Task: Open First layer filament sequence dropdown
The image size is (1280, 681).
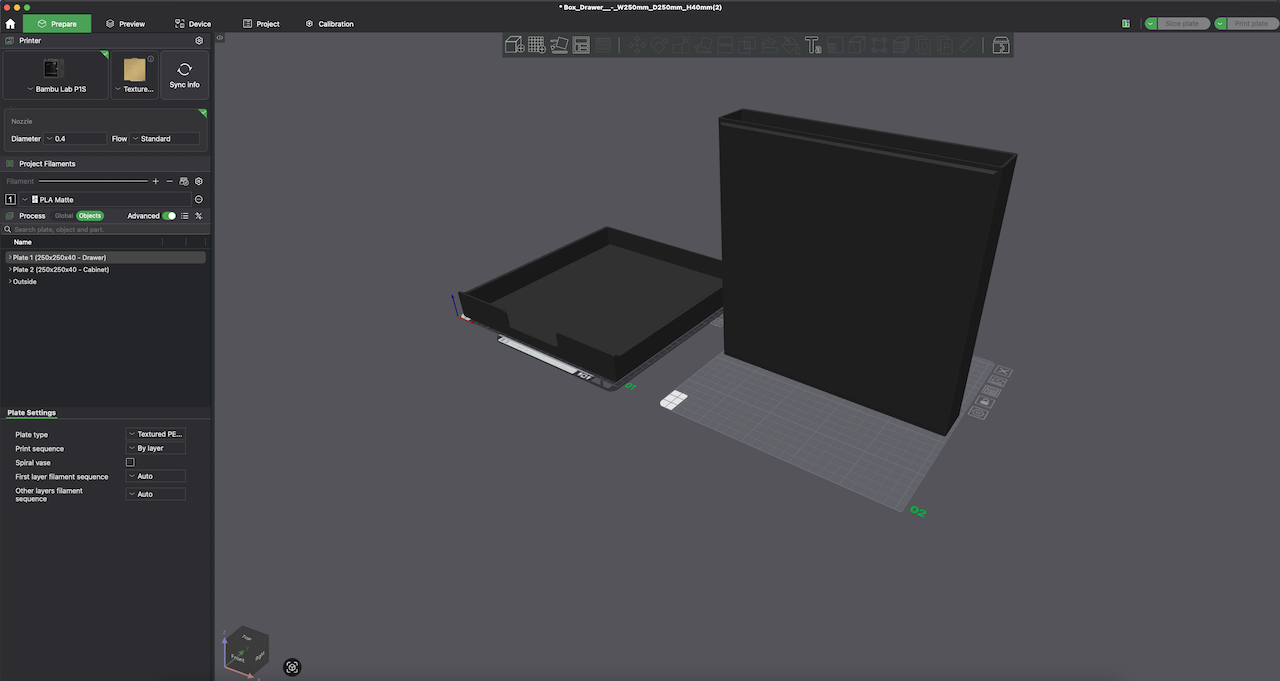Action: tap(156, 477)
